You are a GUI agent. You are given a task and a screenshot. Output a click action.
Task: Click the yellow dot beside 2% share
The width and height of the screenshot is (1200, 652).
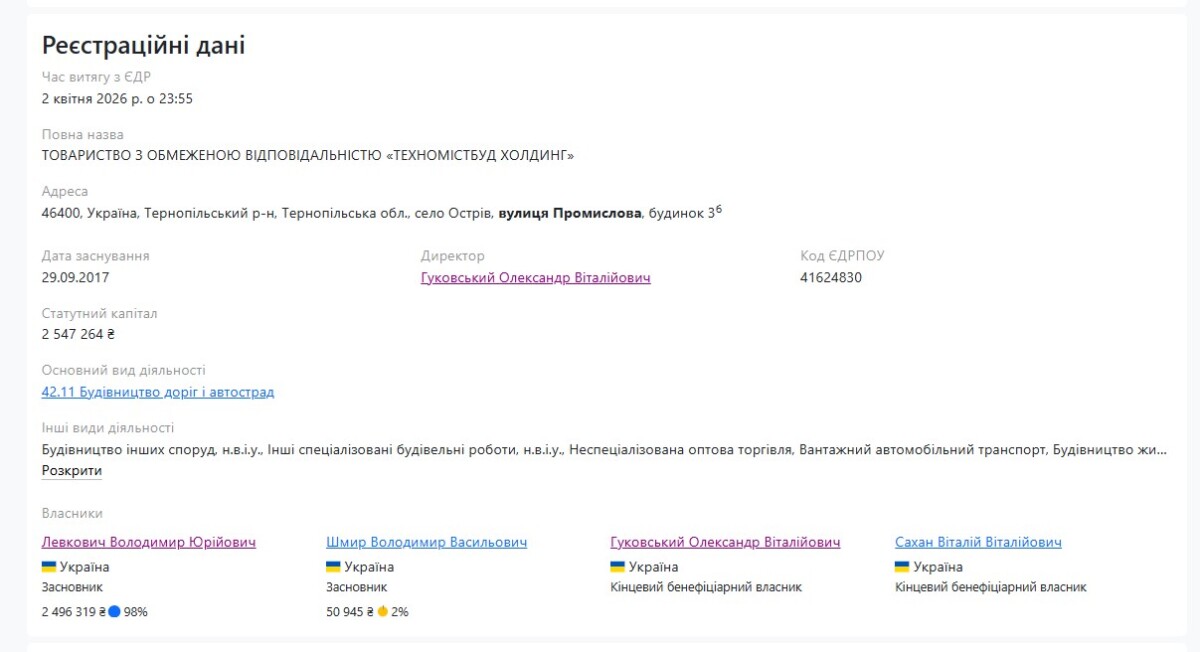382,611
